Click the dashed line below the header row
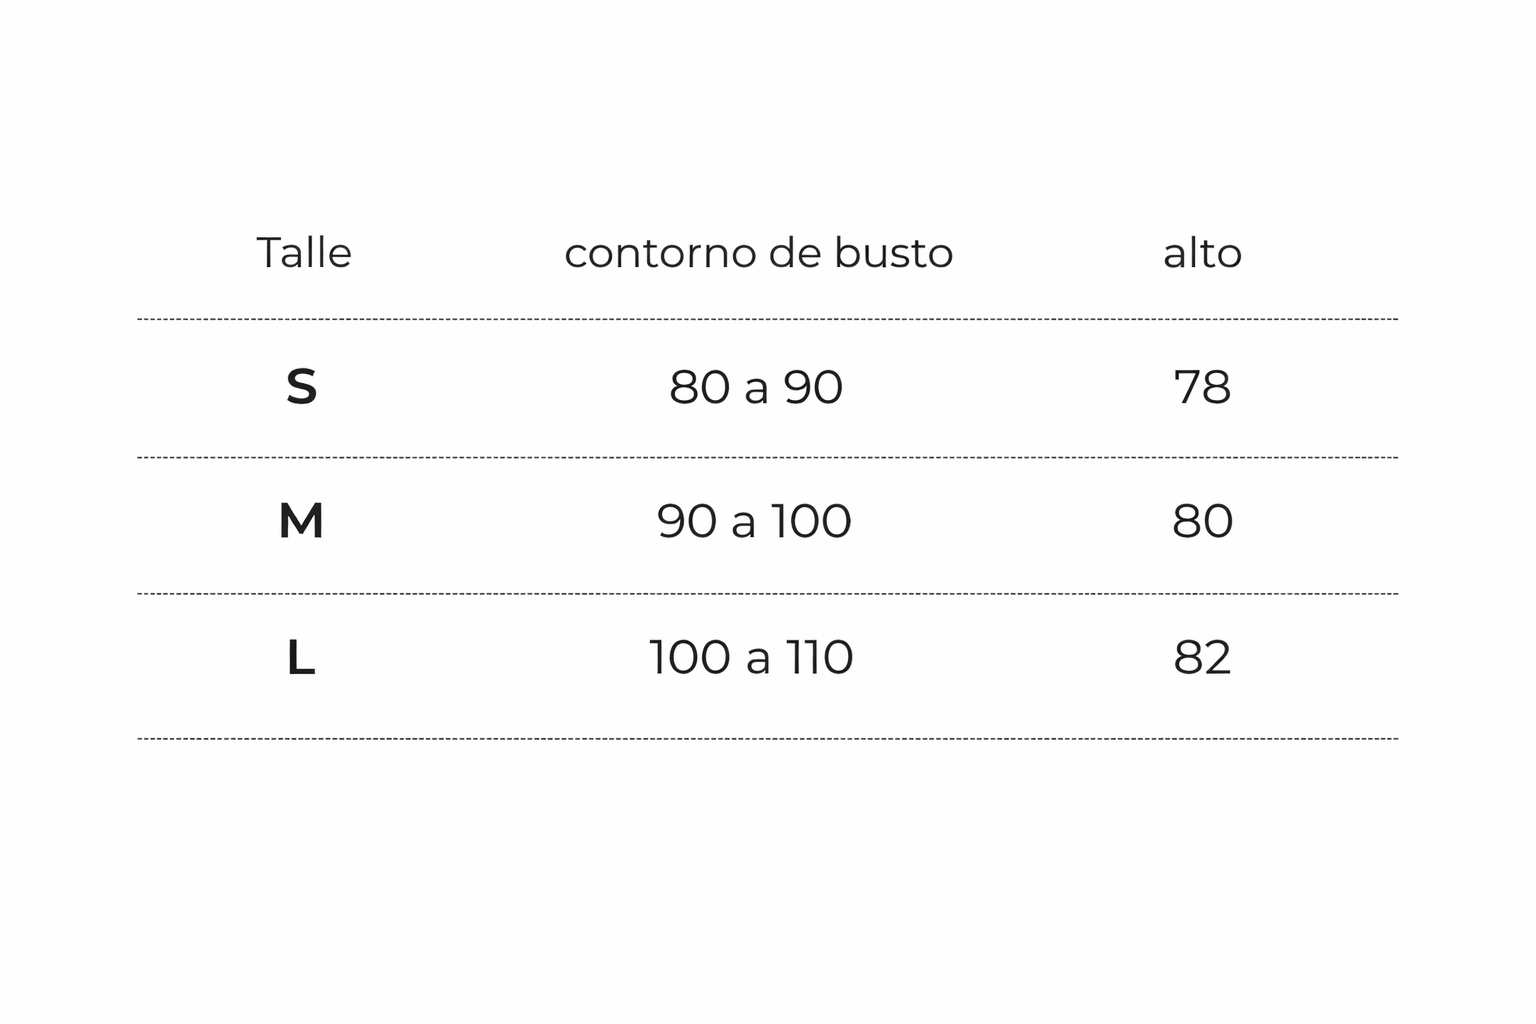Viewport: 1536px width, 1024px height. click(767, 320)
